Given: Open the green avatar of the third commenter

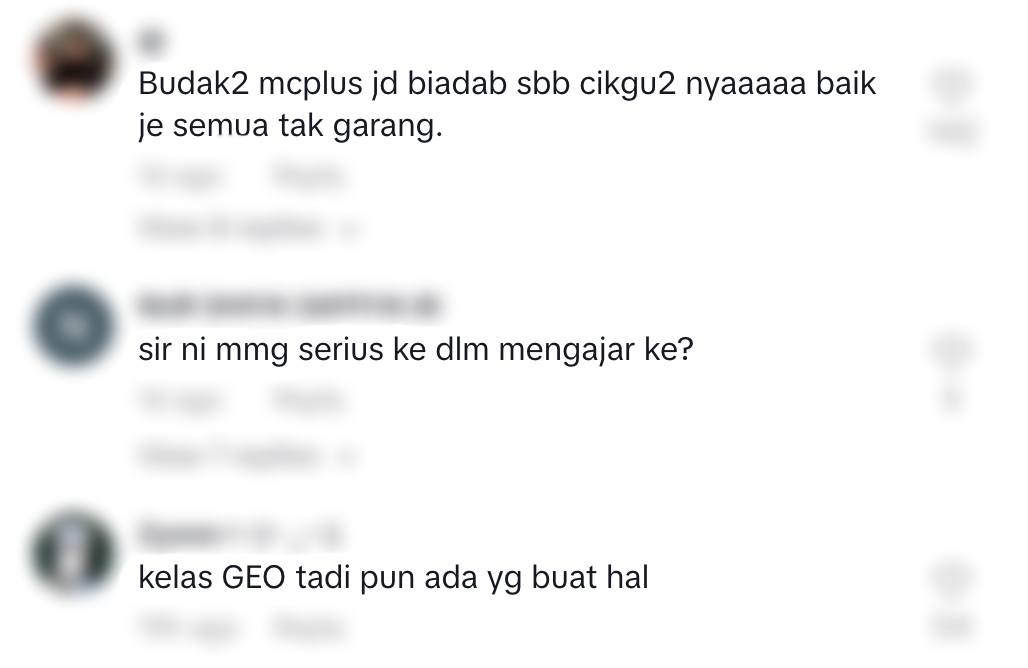Looking at the screenshot, I should (x=73, y=554).
